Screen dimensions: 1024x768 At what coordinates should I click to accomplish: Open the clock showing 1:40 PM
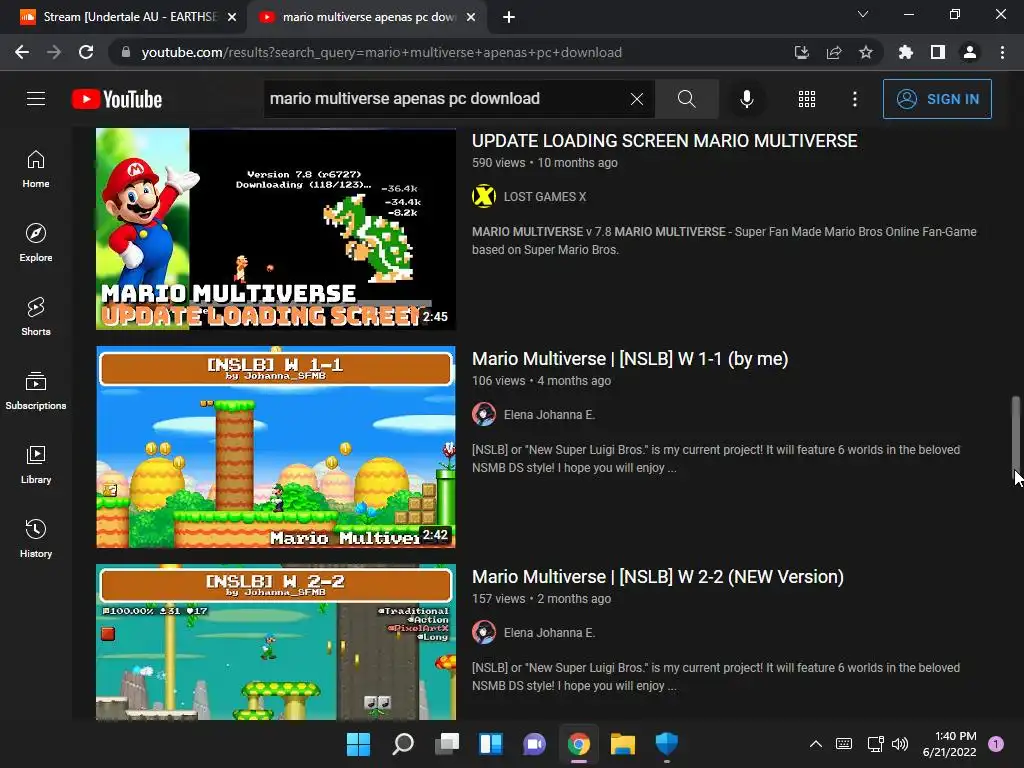[949, 744]
